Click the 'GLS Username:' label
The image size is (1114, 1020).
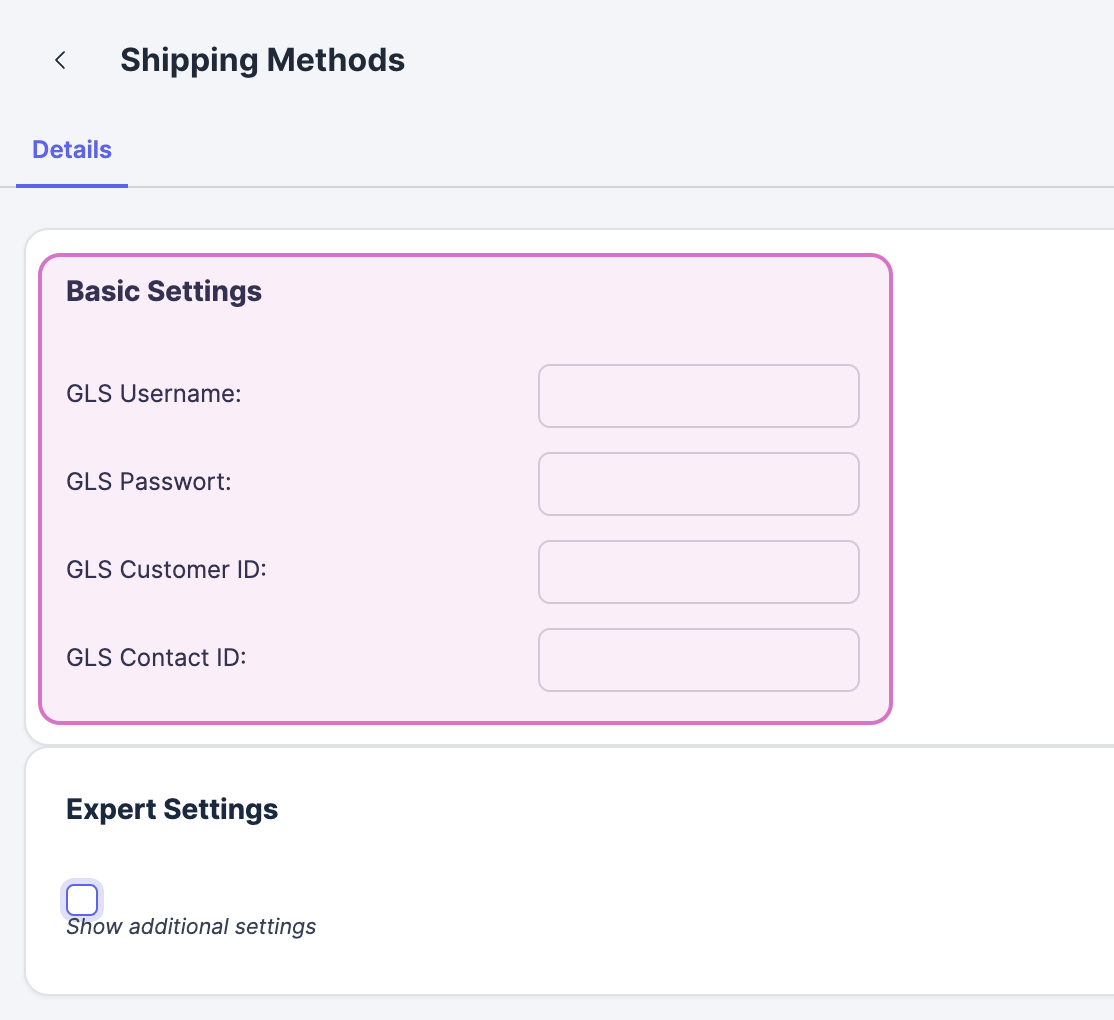(x=154, y=394)
